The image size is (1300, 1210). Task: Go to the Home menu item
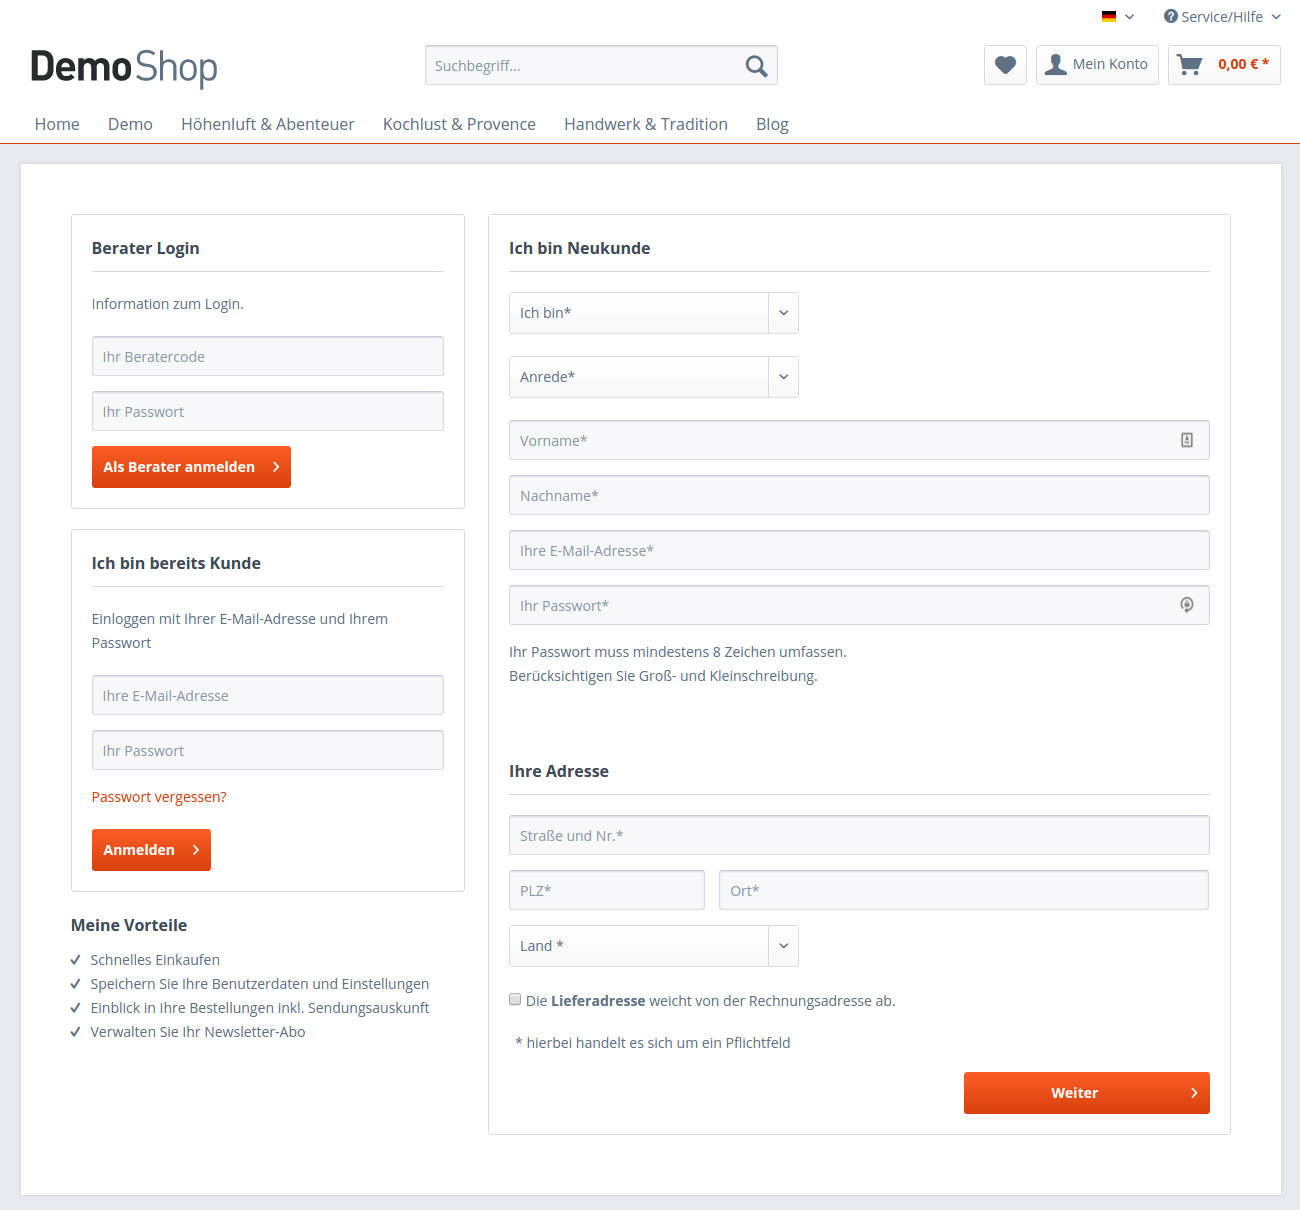coord(57,124)
